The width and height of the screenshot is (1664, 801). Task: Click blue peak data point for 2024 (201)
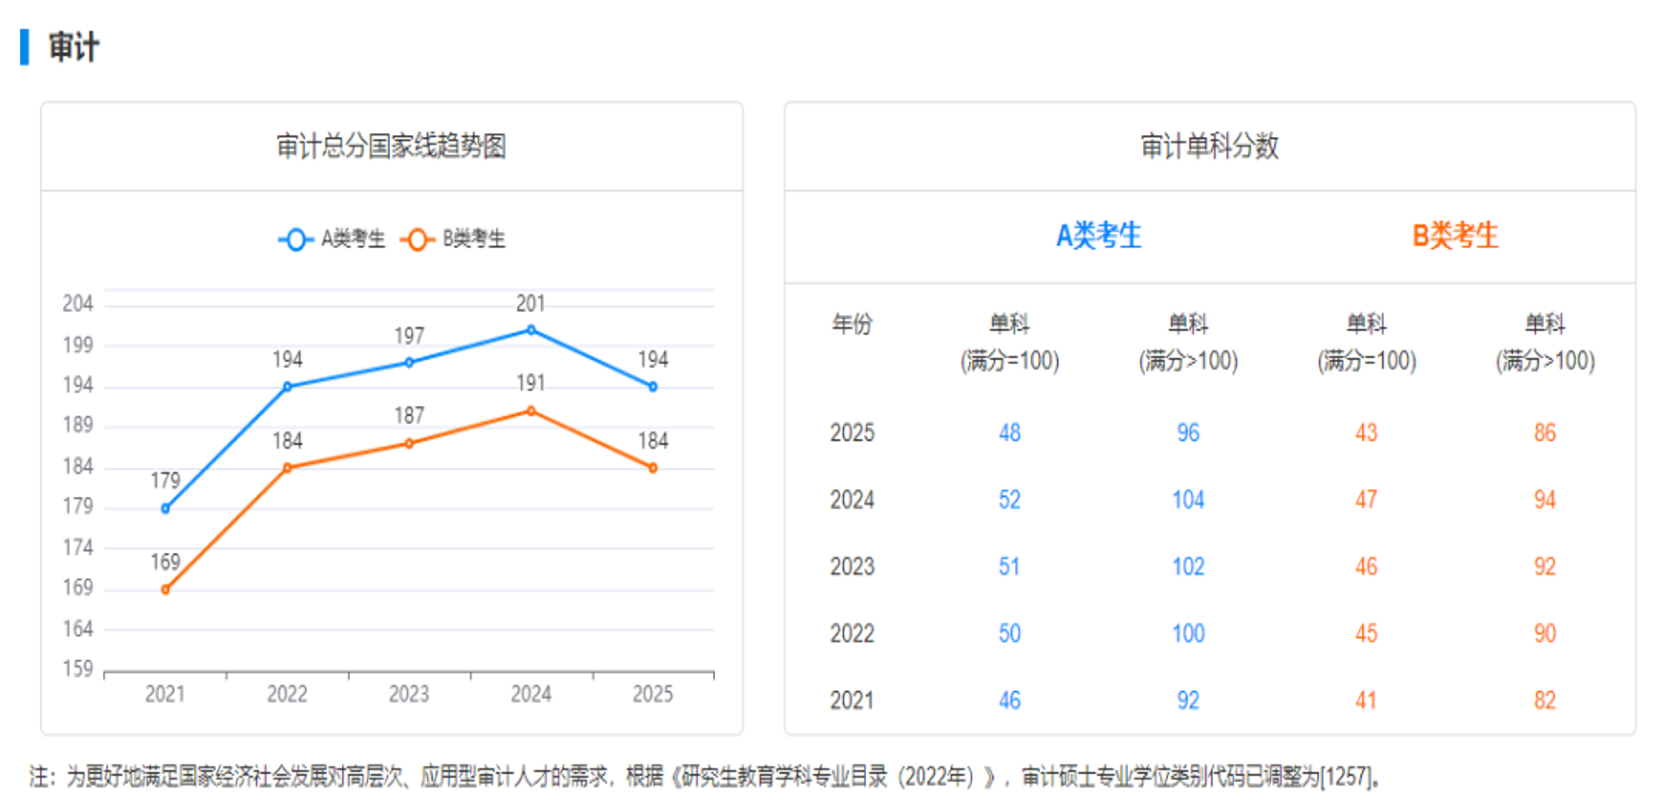(x=531, y=330)
